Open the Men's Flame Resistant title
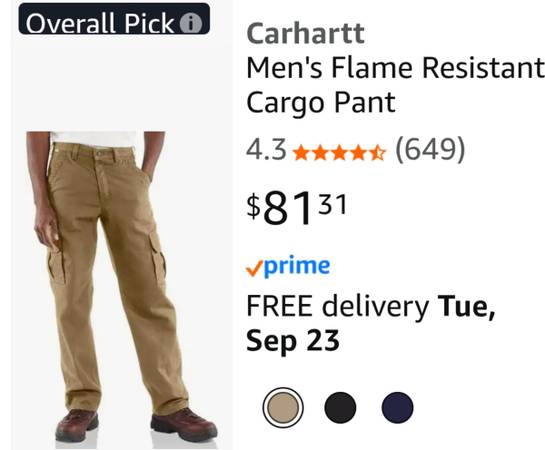 (395, 67)
